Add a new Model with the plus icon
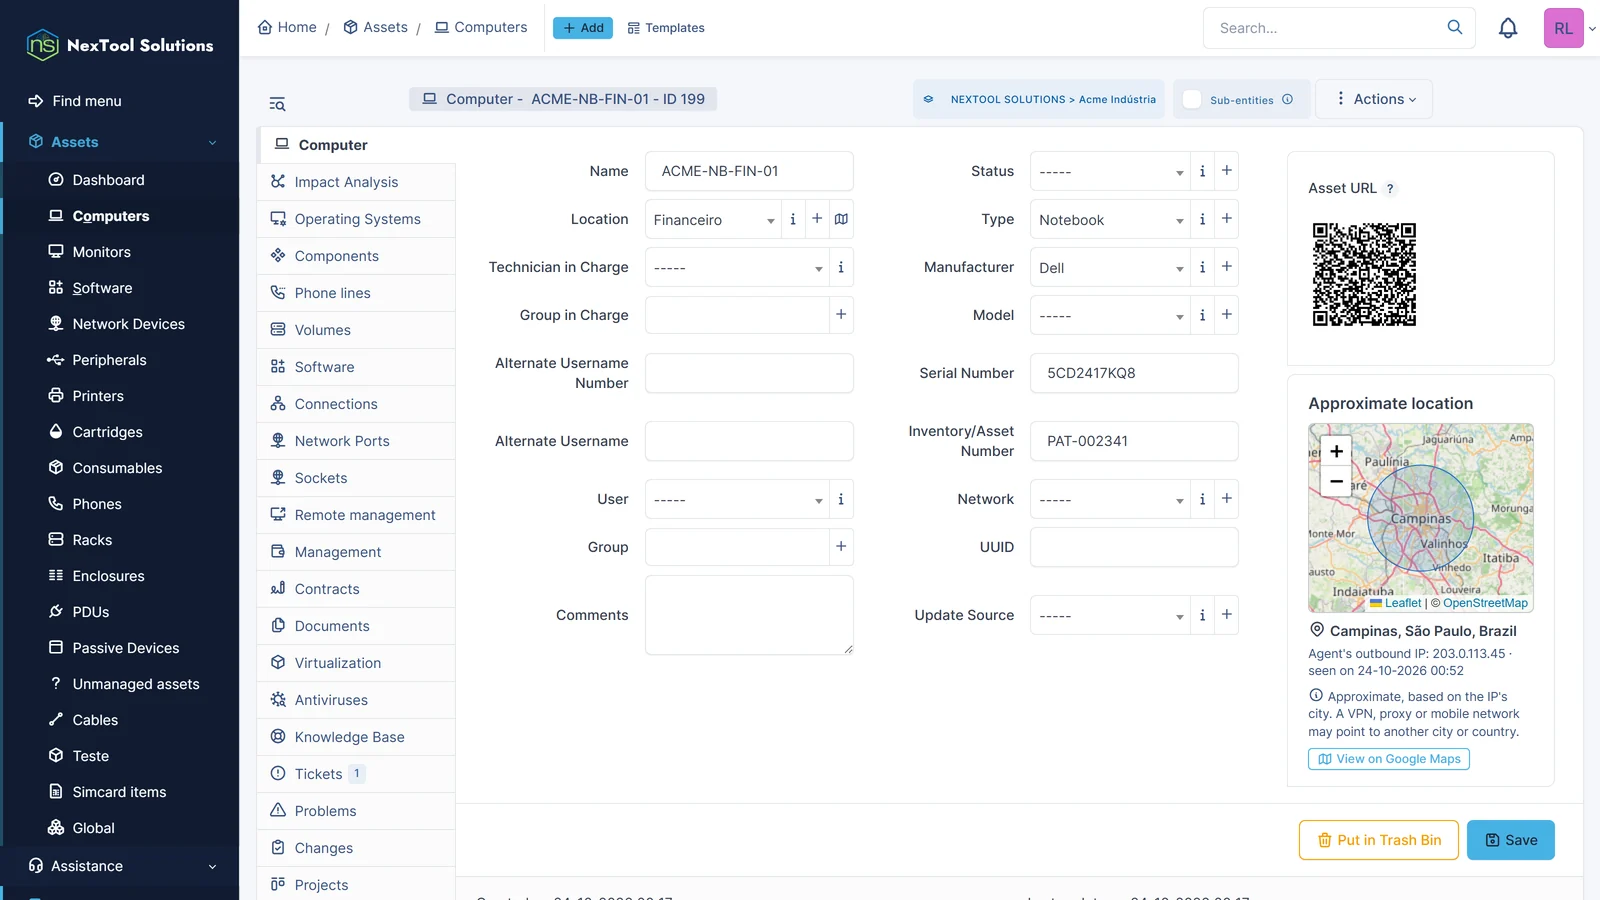The width and height of the screenshot is (1600, 900). [x=1227, y=315]
